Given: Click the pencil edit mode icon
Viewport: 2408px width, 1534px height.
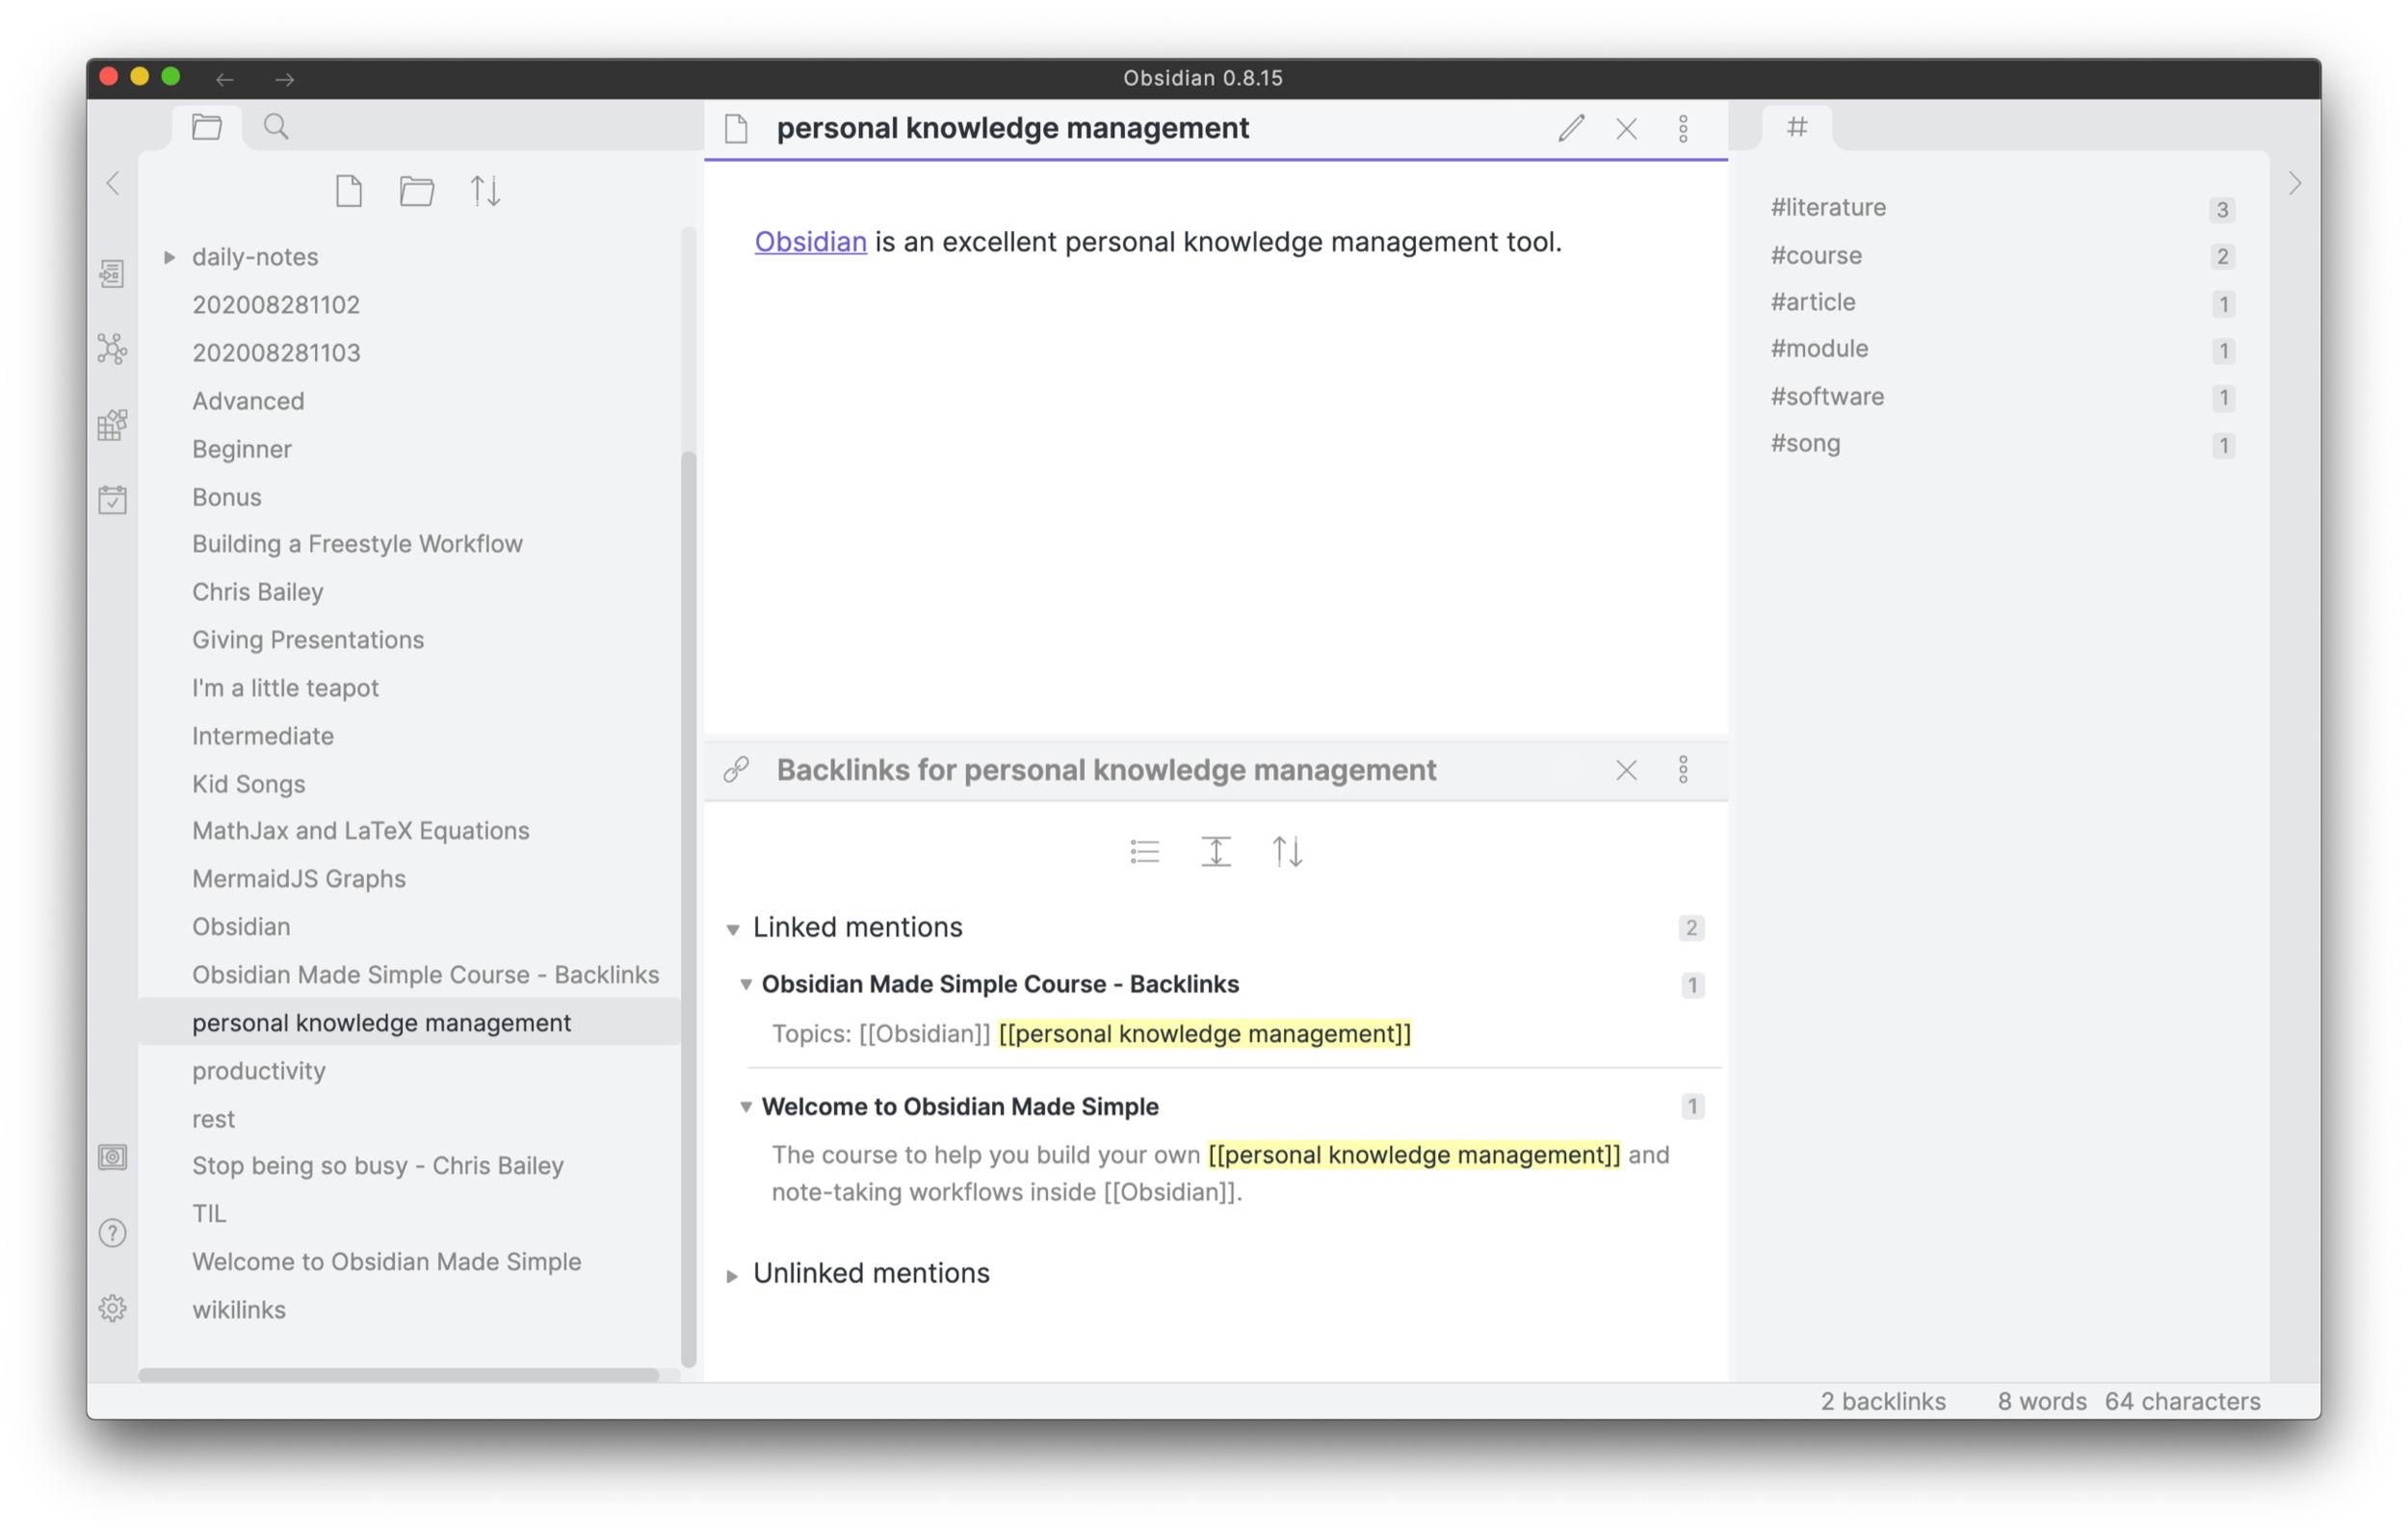Looking at the screenshot, I should [x=1571, y=128].
